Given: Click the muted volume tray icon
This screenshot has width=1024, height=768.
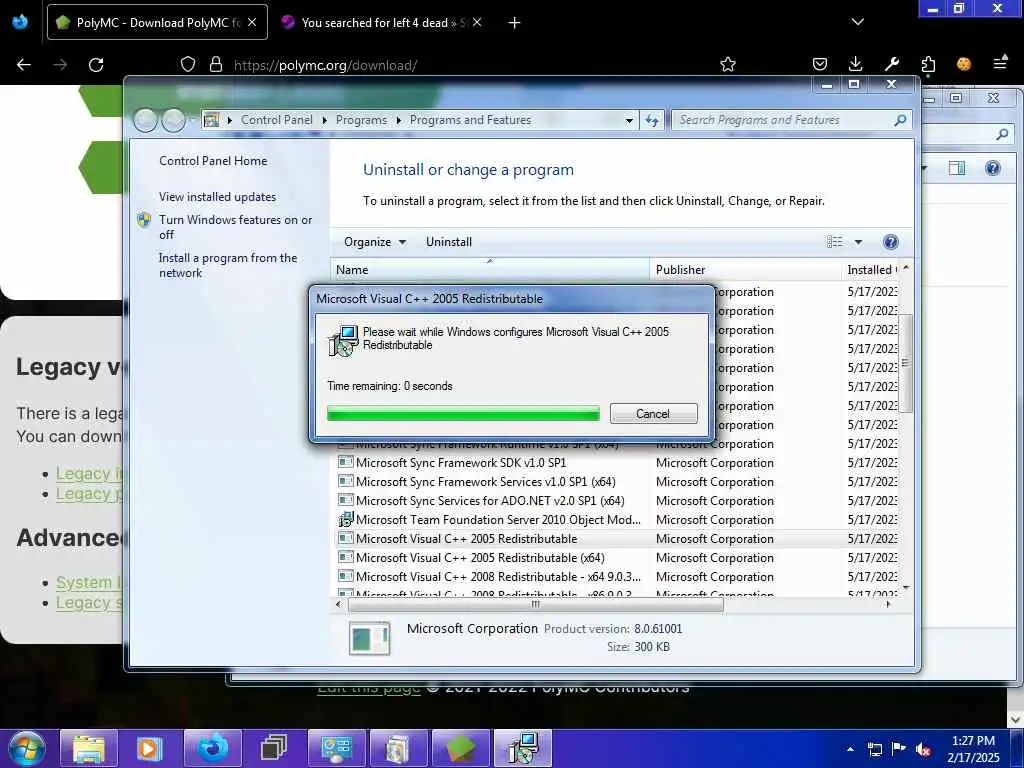Looking at the screenshot, I should tap(923, 749).
